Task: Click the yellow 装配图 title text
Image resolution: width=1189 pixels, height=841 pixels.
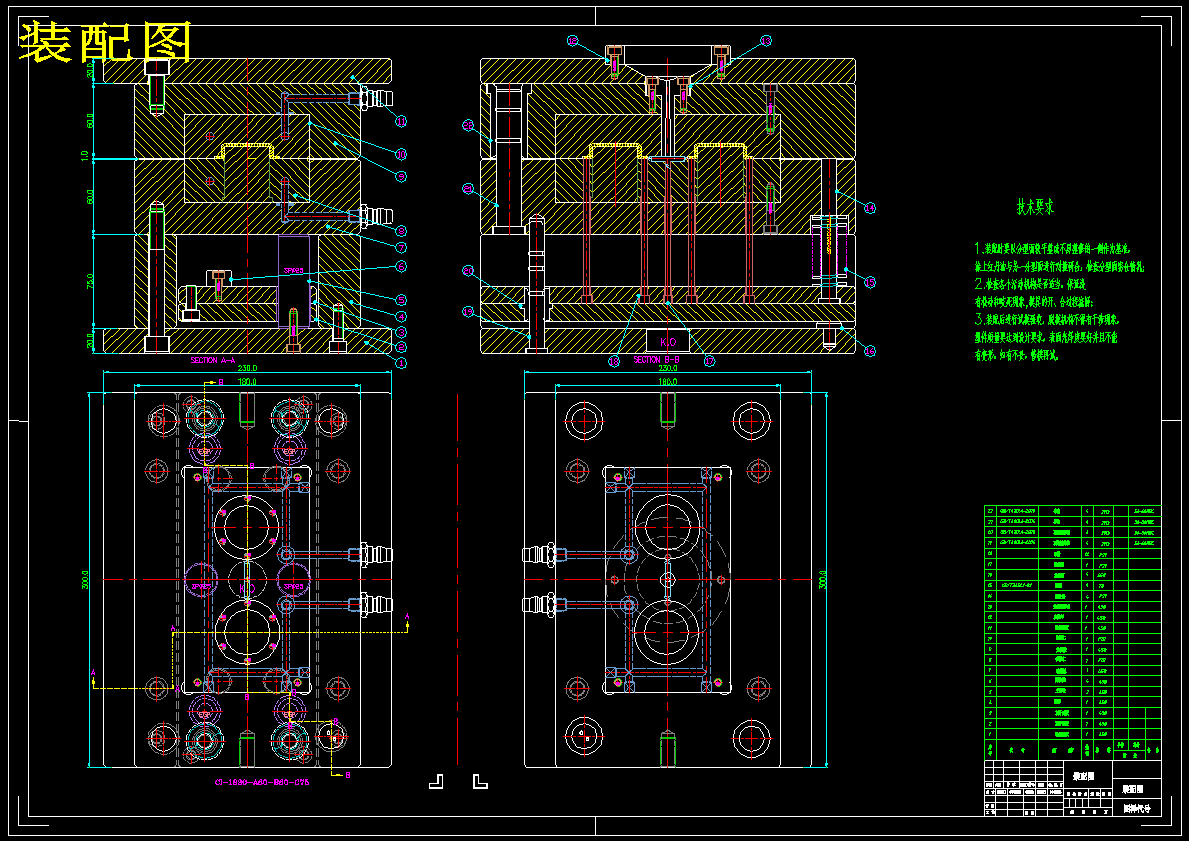Action: coord(105,42)
